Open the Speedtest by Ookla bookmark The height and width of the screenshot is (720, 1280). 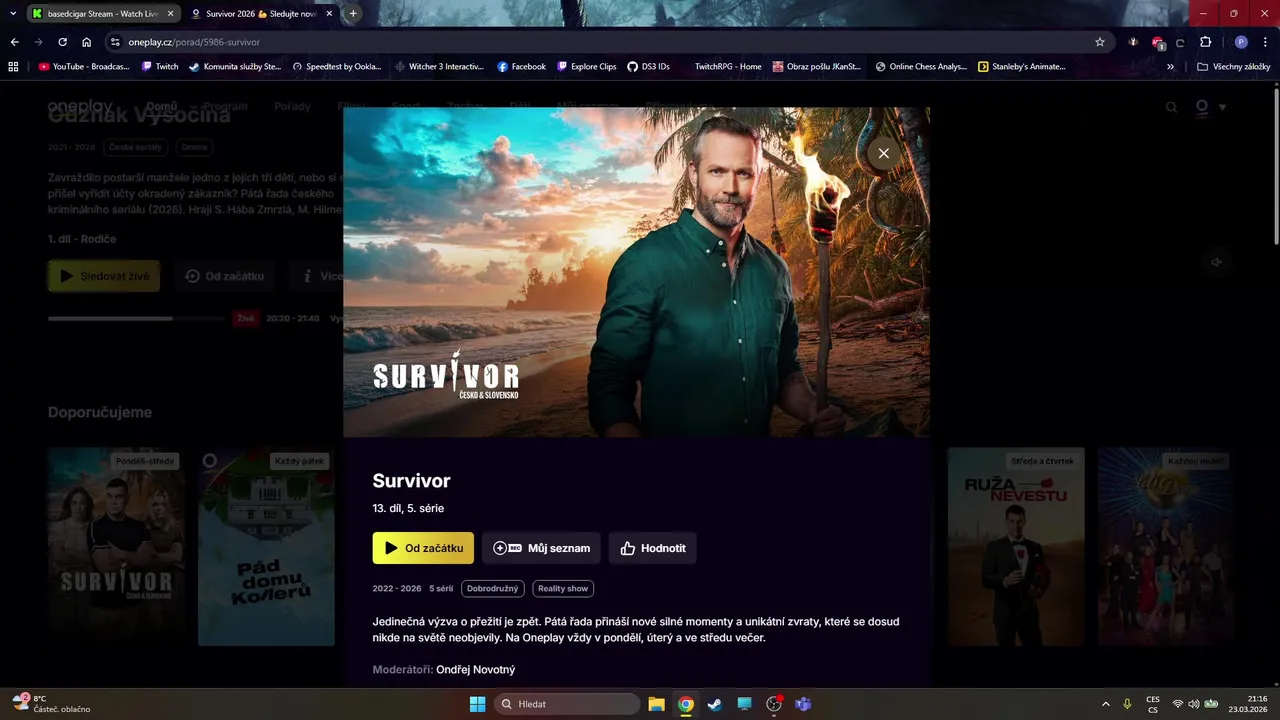(x=337, y=67)
